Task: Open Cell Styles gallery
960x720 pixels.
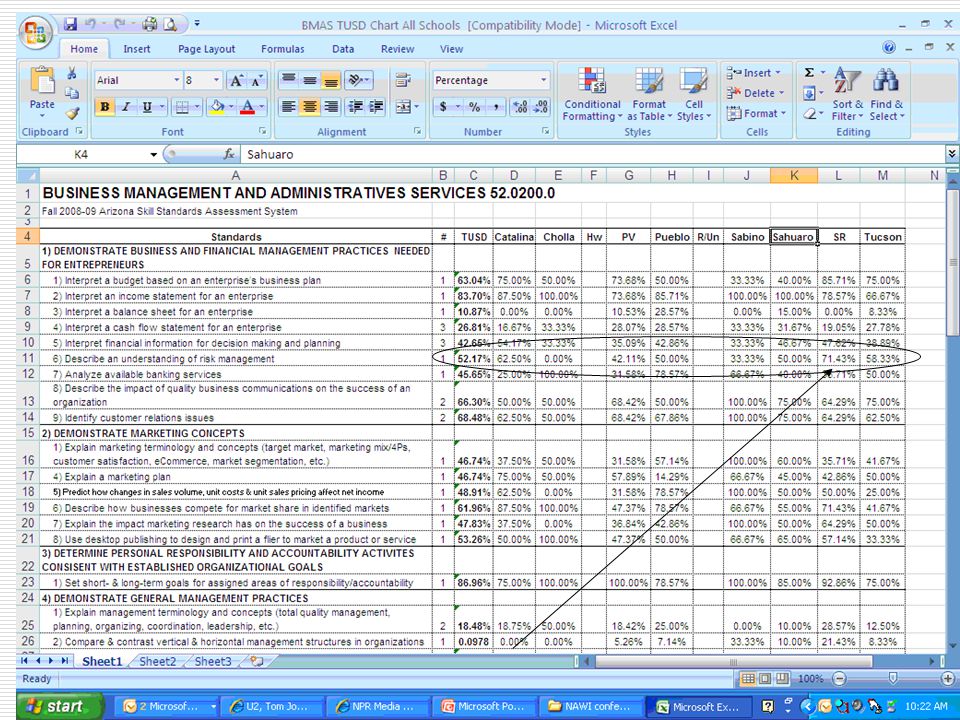Action: (x=694, y=94)
